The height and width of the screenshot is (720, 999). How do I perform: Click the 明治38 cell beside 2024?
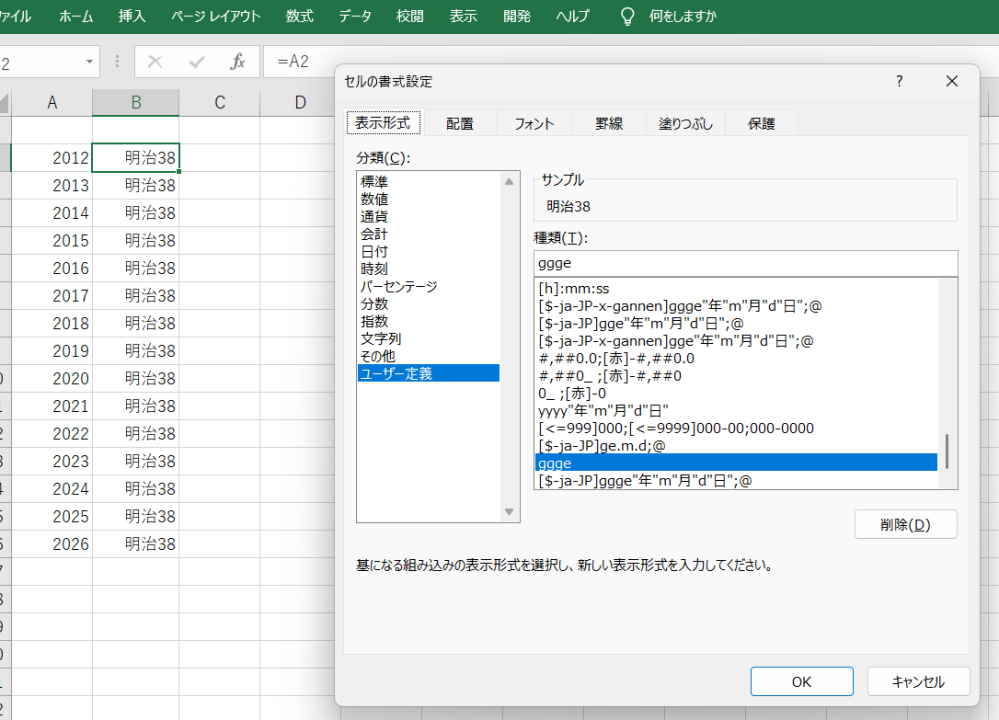[x=136, y=489]
